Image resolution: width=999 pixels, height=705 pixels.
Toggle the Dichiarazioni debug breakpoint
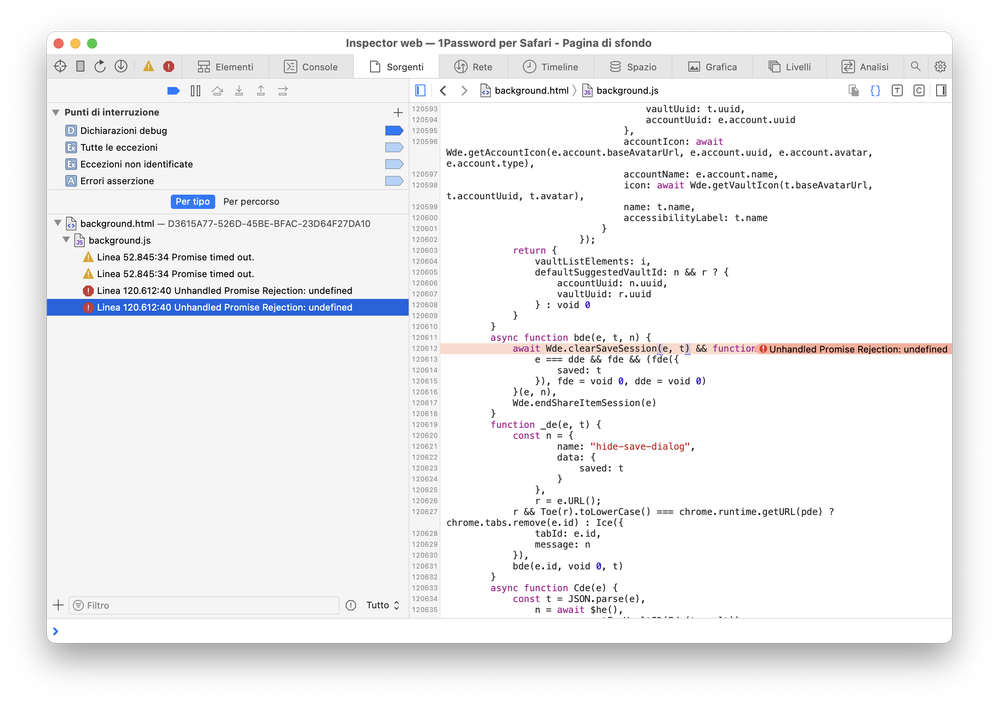393,131
